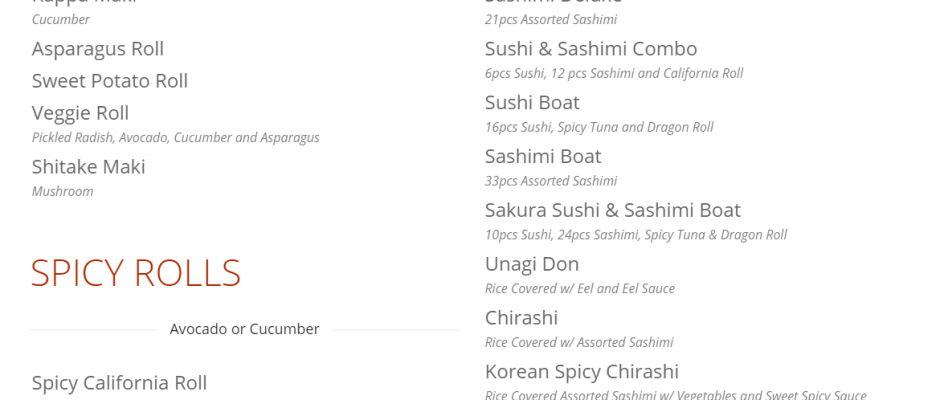Click the Unagi Don menu item

pyautogui.click(x=532, y=265)
